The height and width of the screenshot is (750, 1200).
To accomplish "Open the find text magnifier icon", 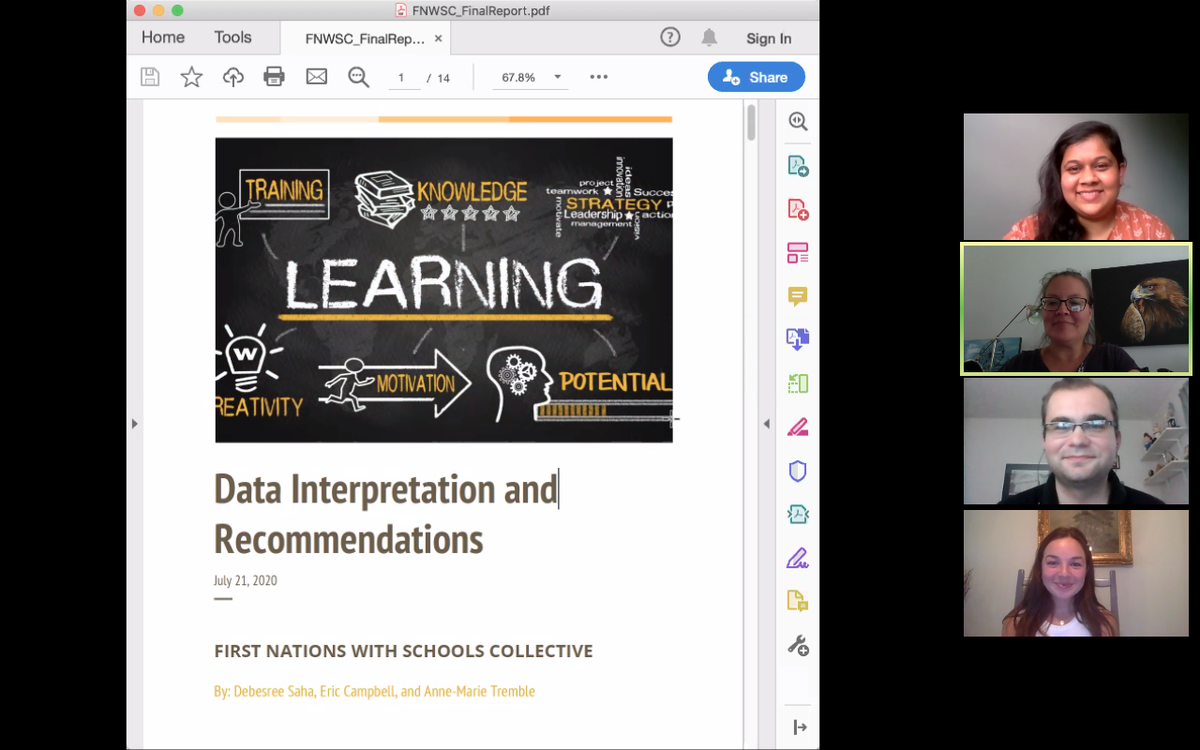I will 358,77.
